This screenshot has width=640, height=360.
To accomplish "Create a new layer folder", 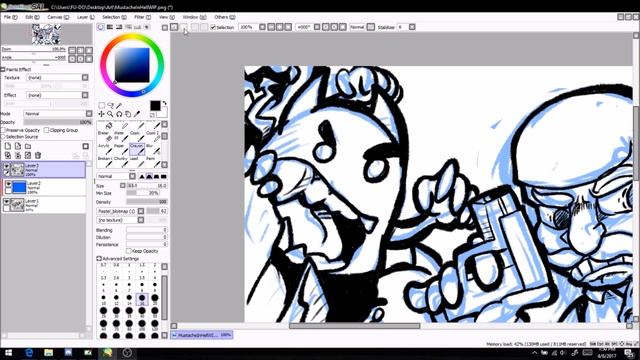I will coord(28,146).
